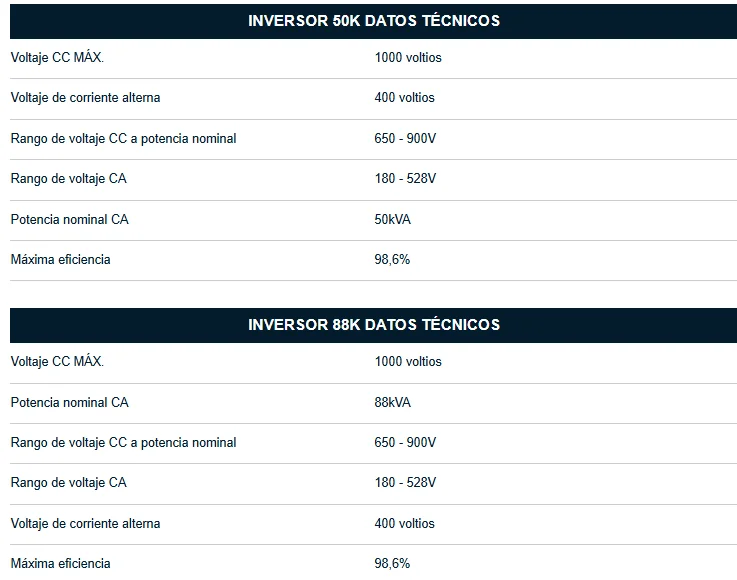Select 88K Rango de voltaje CA label
Screen dimensions: 737x580
click(x=69, y=482)
